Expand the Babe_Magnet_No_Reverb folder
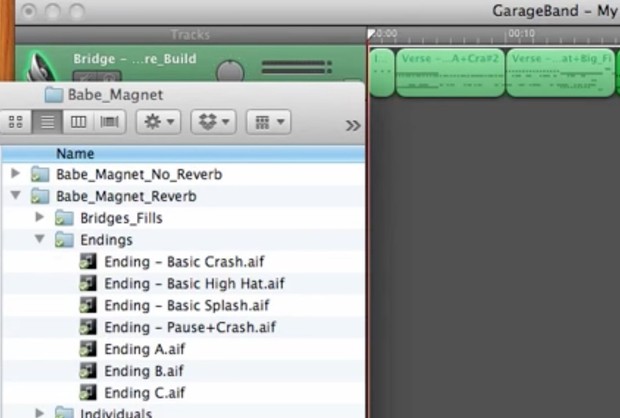This screenshot has width=620, height=418. (15, 173)
